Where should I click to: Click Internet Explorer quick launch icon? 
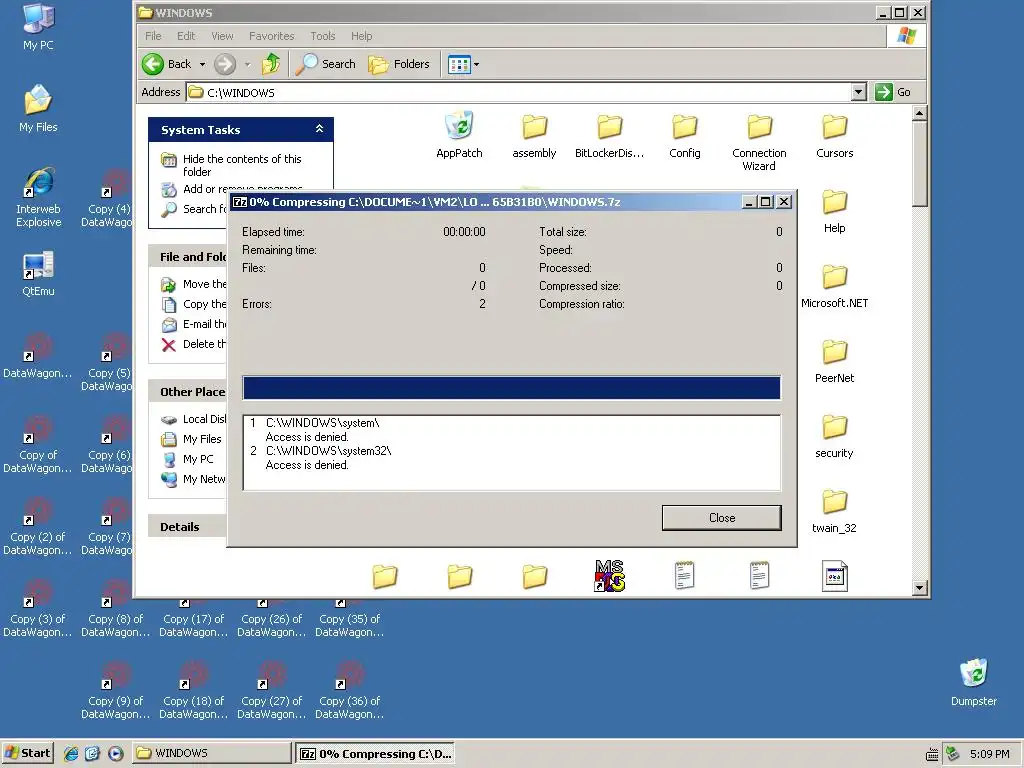click(x=71, y=754)
